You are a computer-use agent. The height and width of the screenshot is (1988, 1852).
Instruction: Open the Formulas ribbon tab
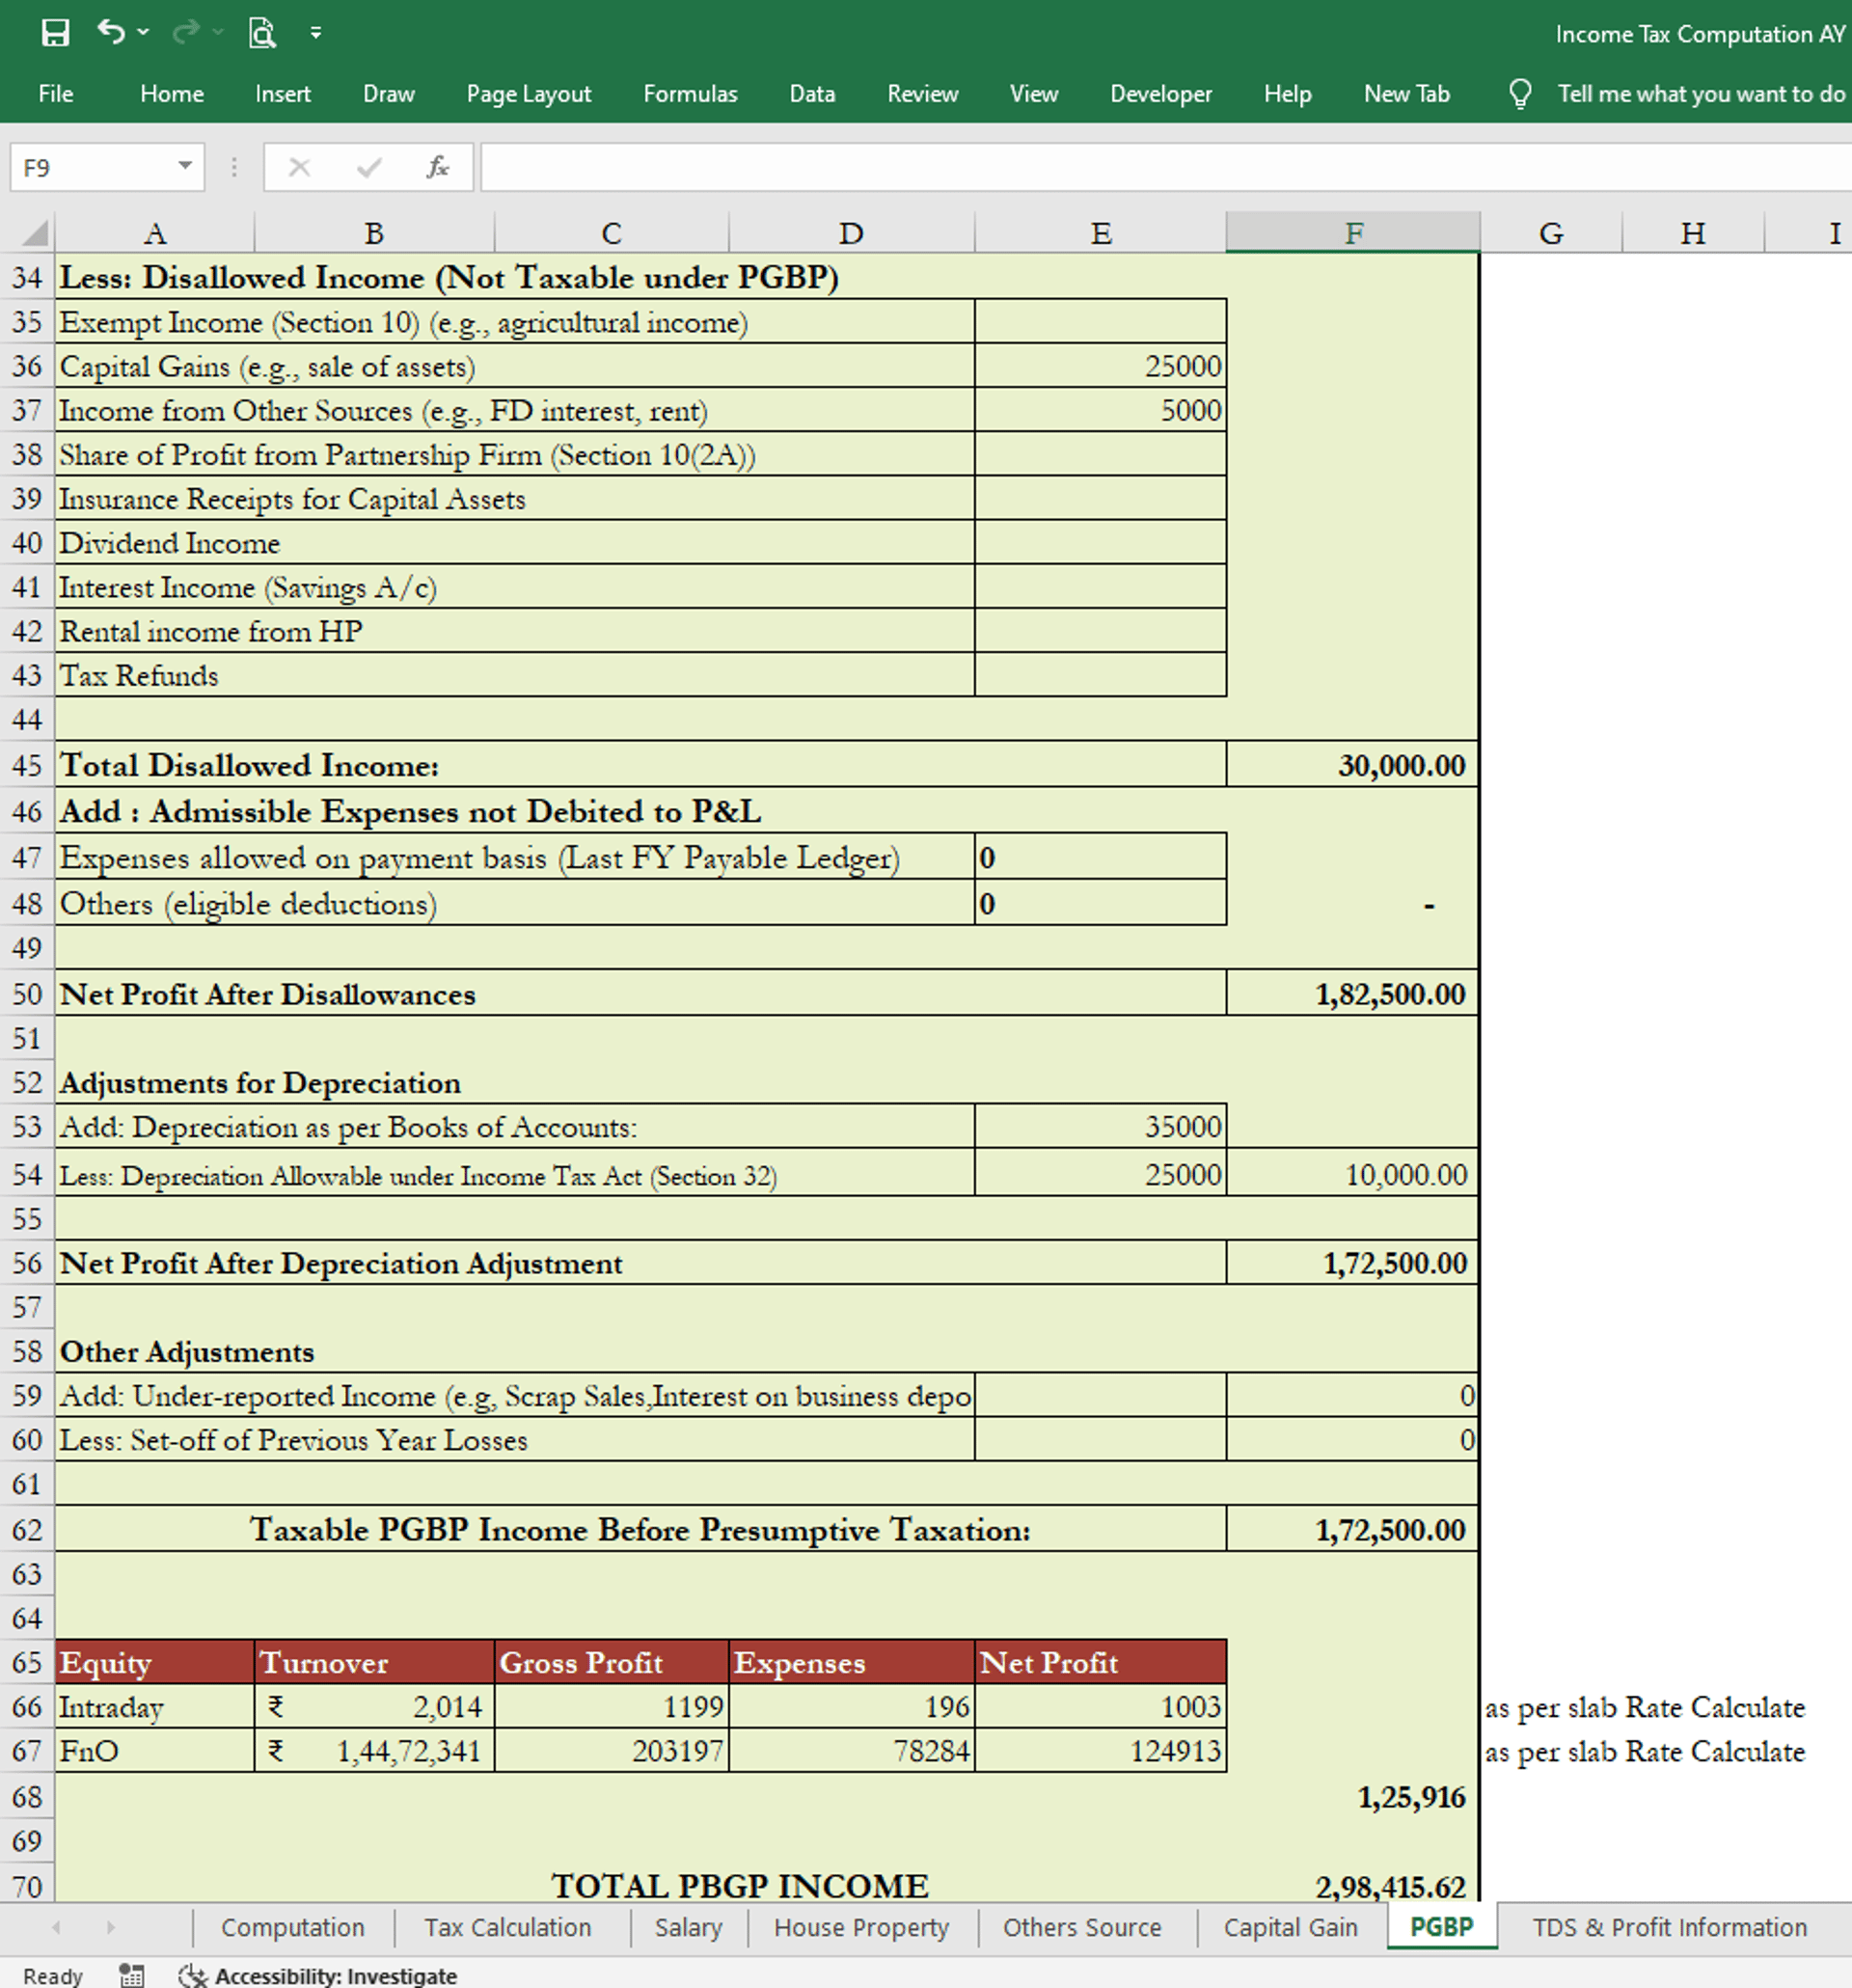690,94
